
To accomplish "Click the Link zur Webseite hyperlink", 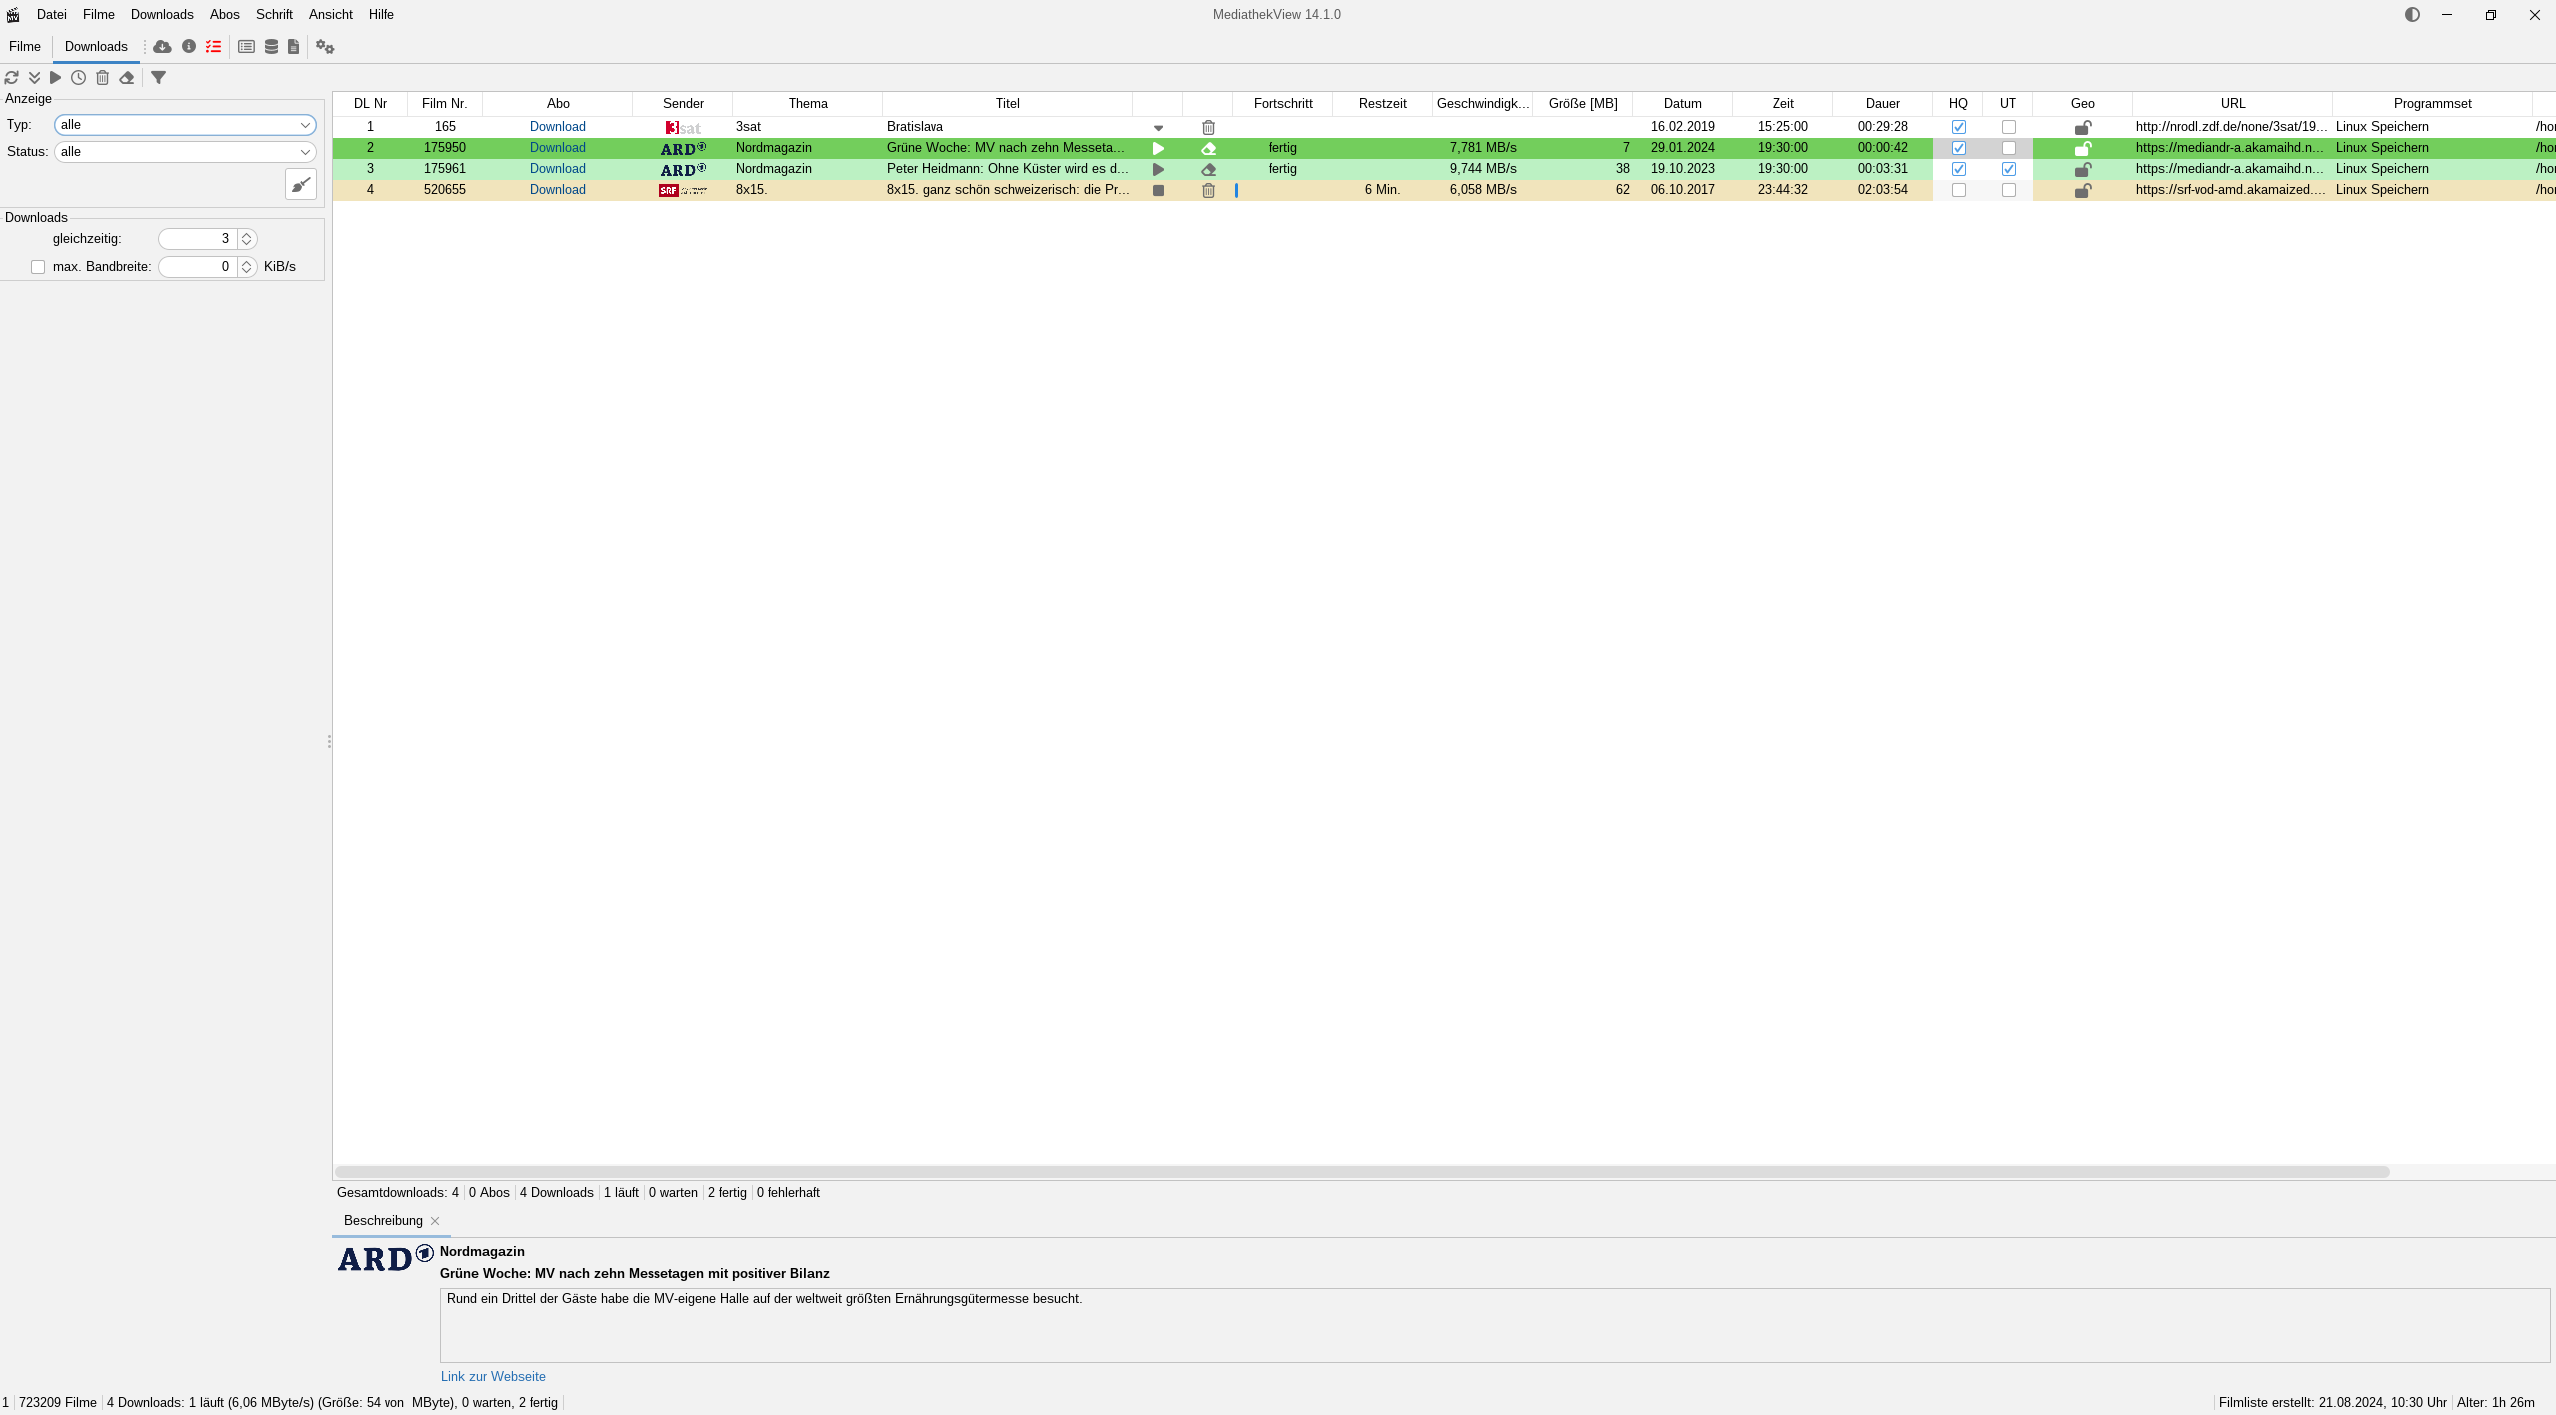I will point(493,1377).
